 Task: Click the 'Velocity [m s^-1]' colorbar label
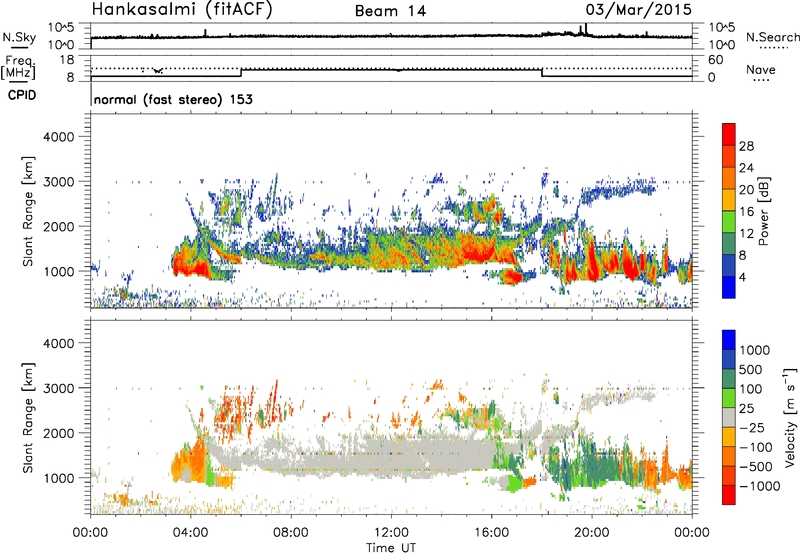789,417
